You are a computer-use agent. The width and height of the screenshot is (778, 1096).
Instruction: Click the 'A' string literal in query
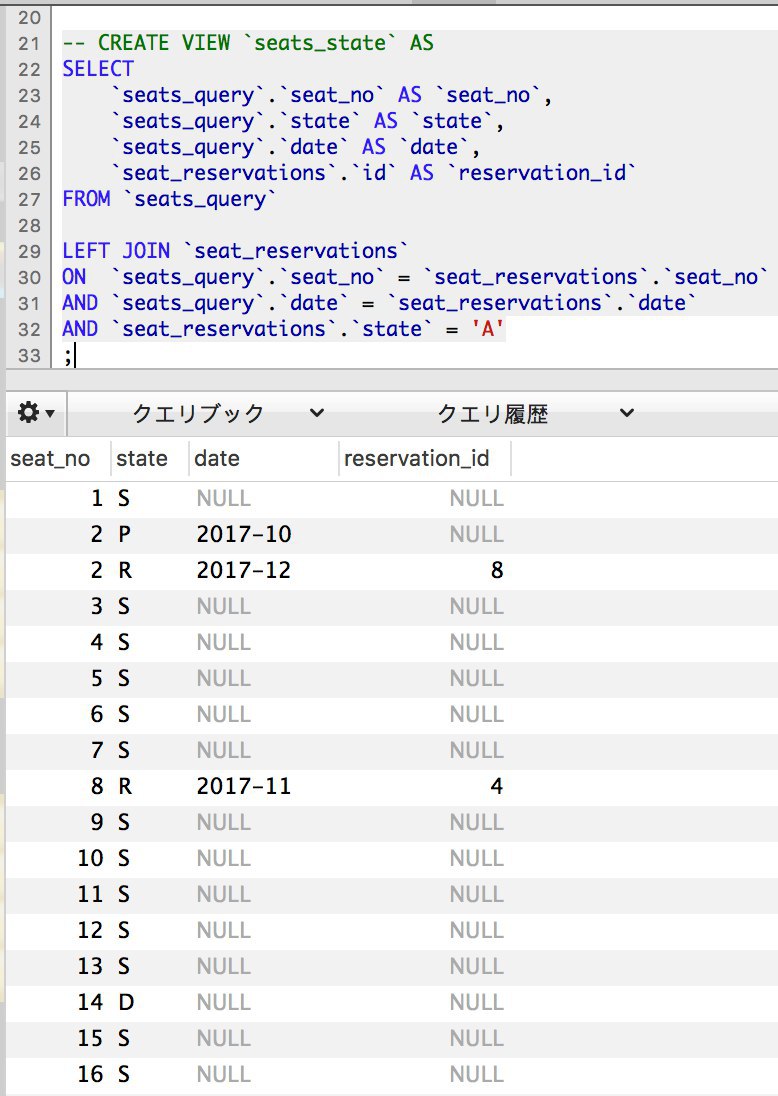pyautogui.click(x=488, y=329)
